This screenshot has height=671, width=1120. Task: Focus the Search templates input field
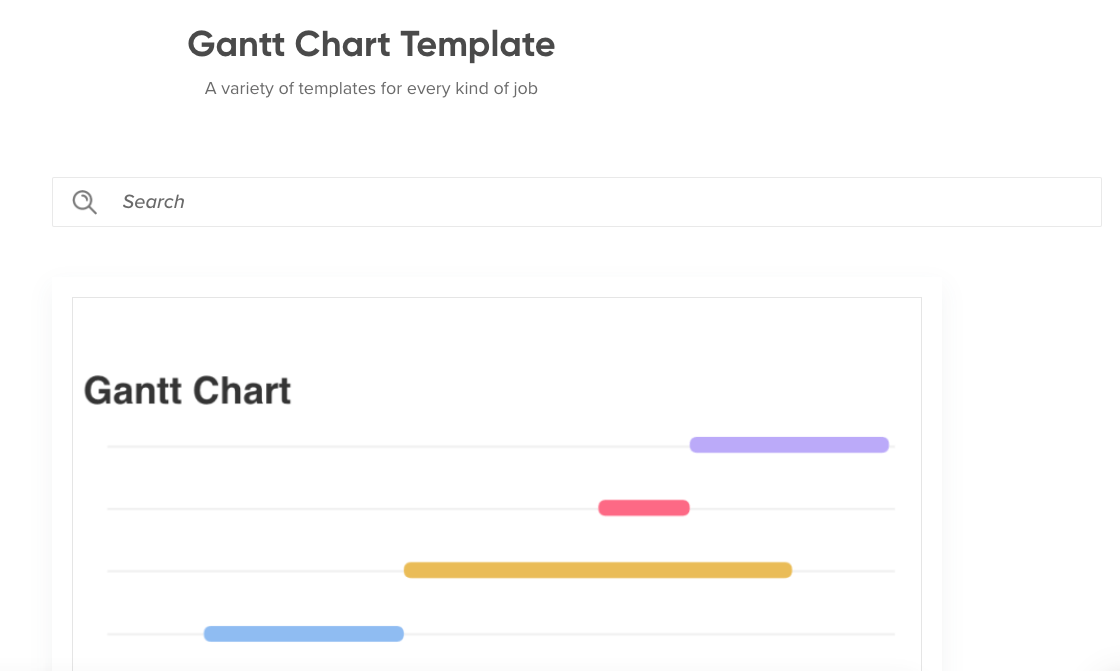pyautogui.click(x=600, y=202)
